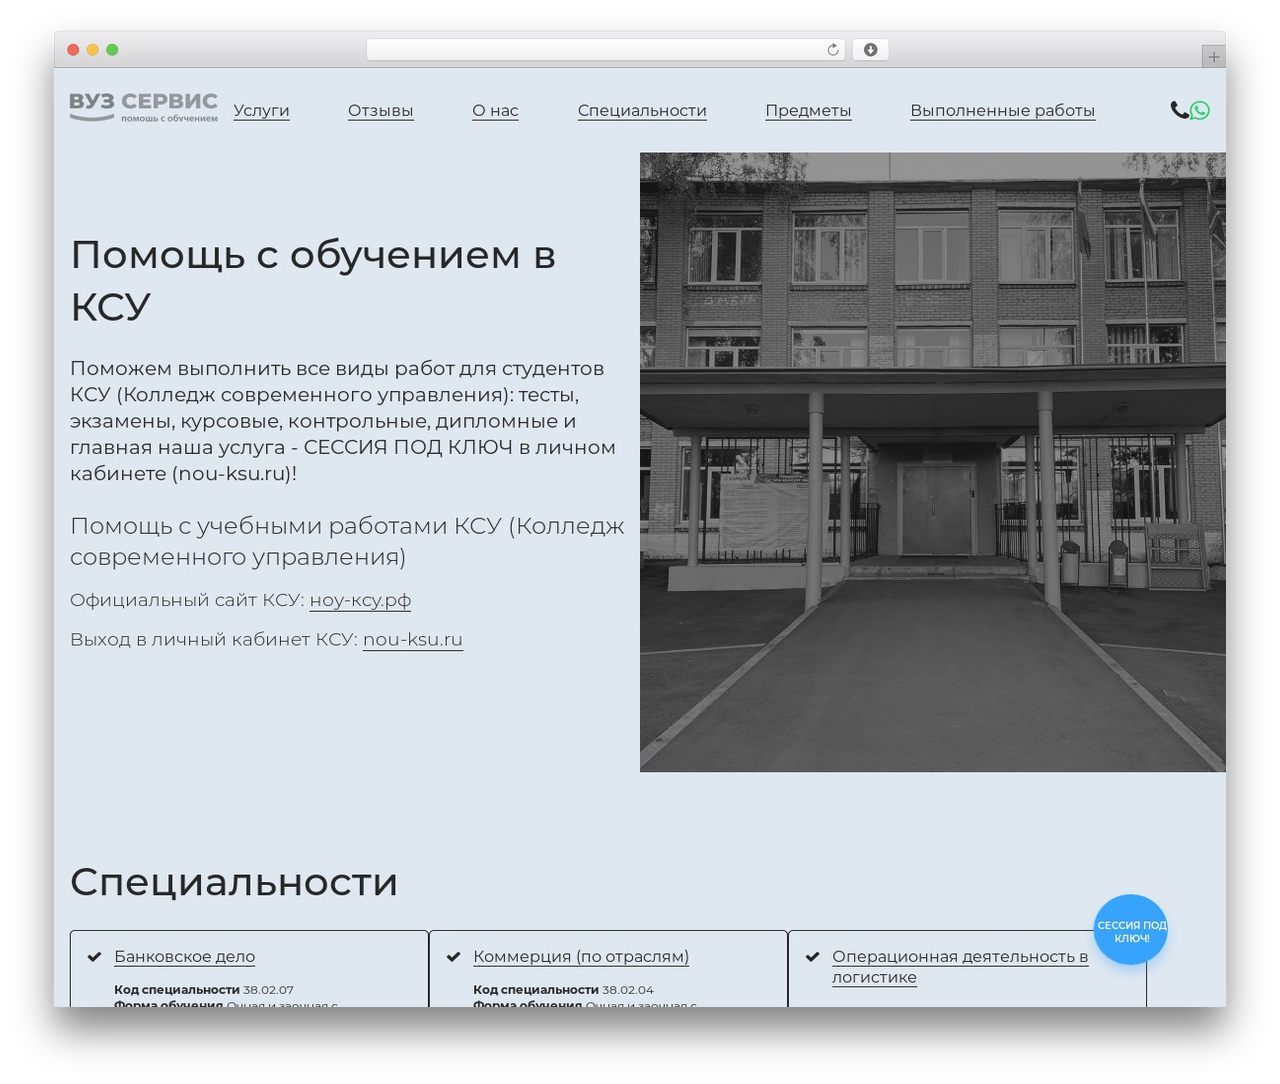Screen dimensions: 1280x1084
Task: Minimize the window with yellow button
Action: pyautogui.click(x=93, y=50)
